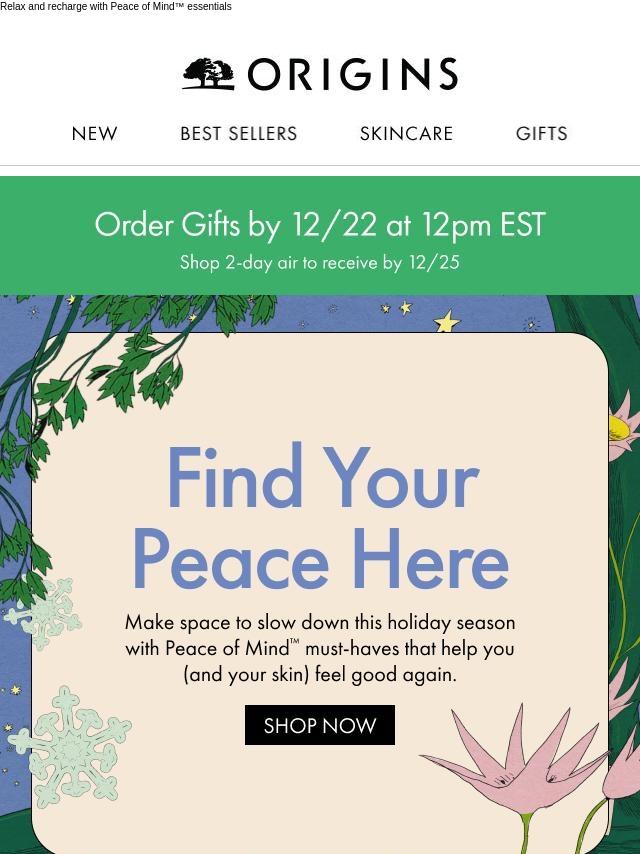640x854 pixels.
Task: Click the Peace of Mind description paragraph
Action: point(320,648)
